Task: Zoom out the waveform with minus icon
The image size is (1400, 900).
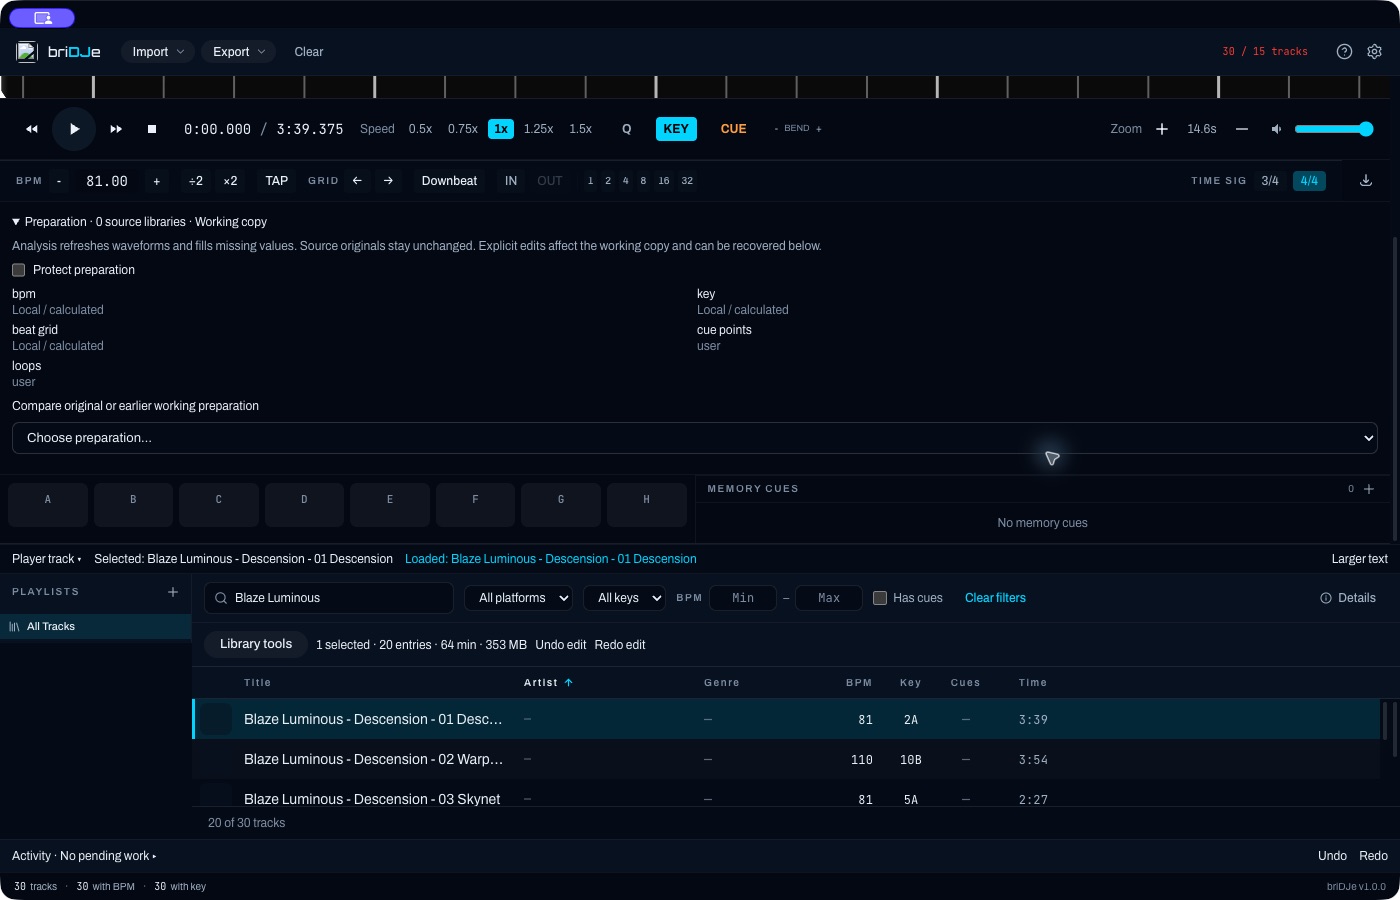Action: (1242, 129)
